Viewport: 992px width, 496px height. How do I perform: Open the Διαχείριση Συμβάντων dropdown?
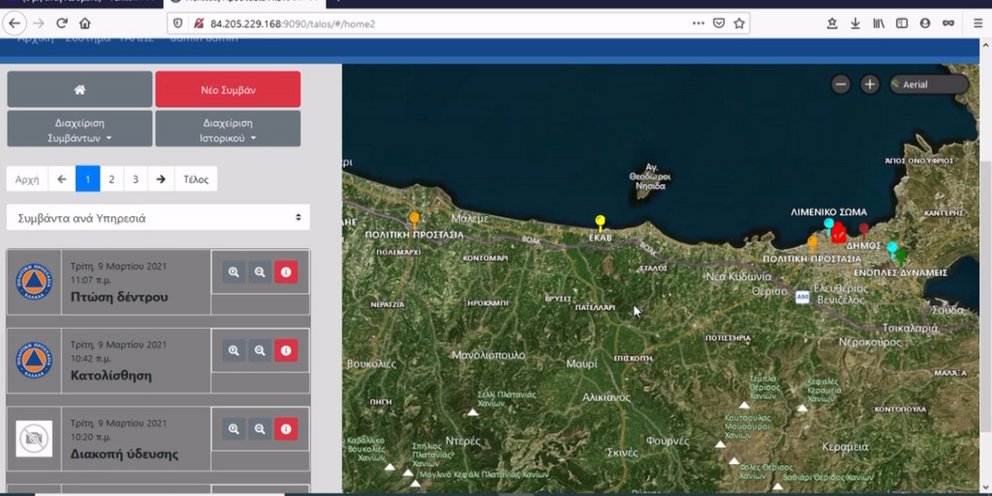click(x=80, y=129)
